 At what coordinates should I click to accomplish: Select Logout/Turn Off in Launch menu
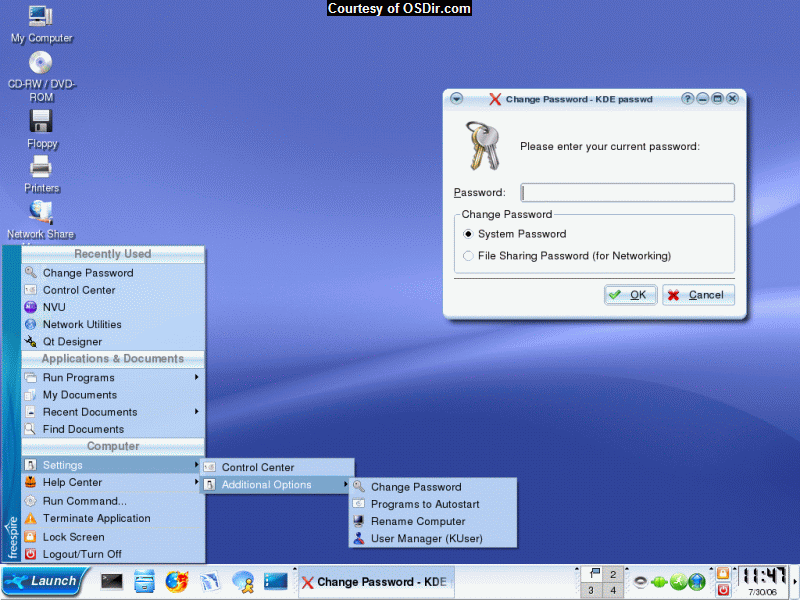pos(113,555)
